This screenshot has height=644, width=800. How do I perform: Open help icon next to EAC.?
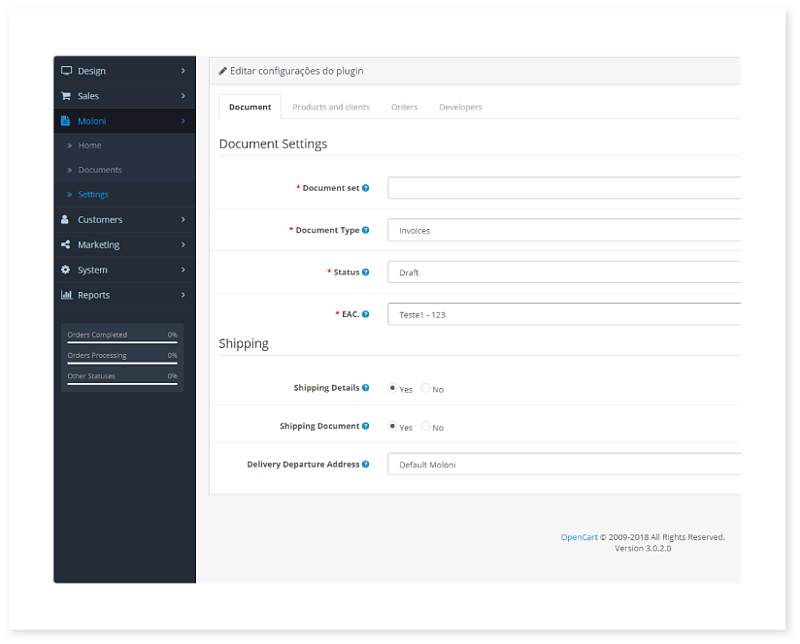click(365, 313)
